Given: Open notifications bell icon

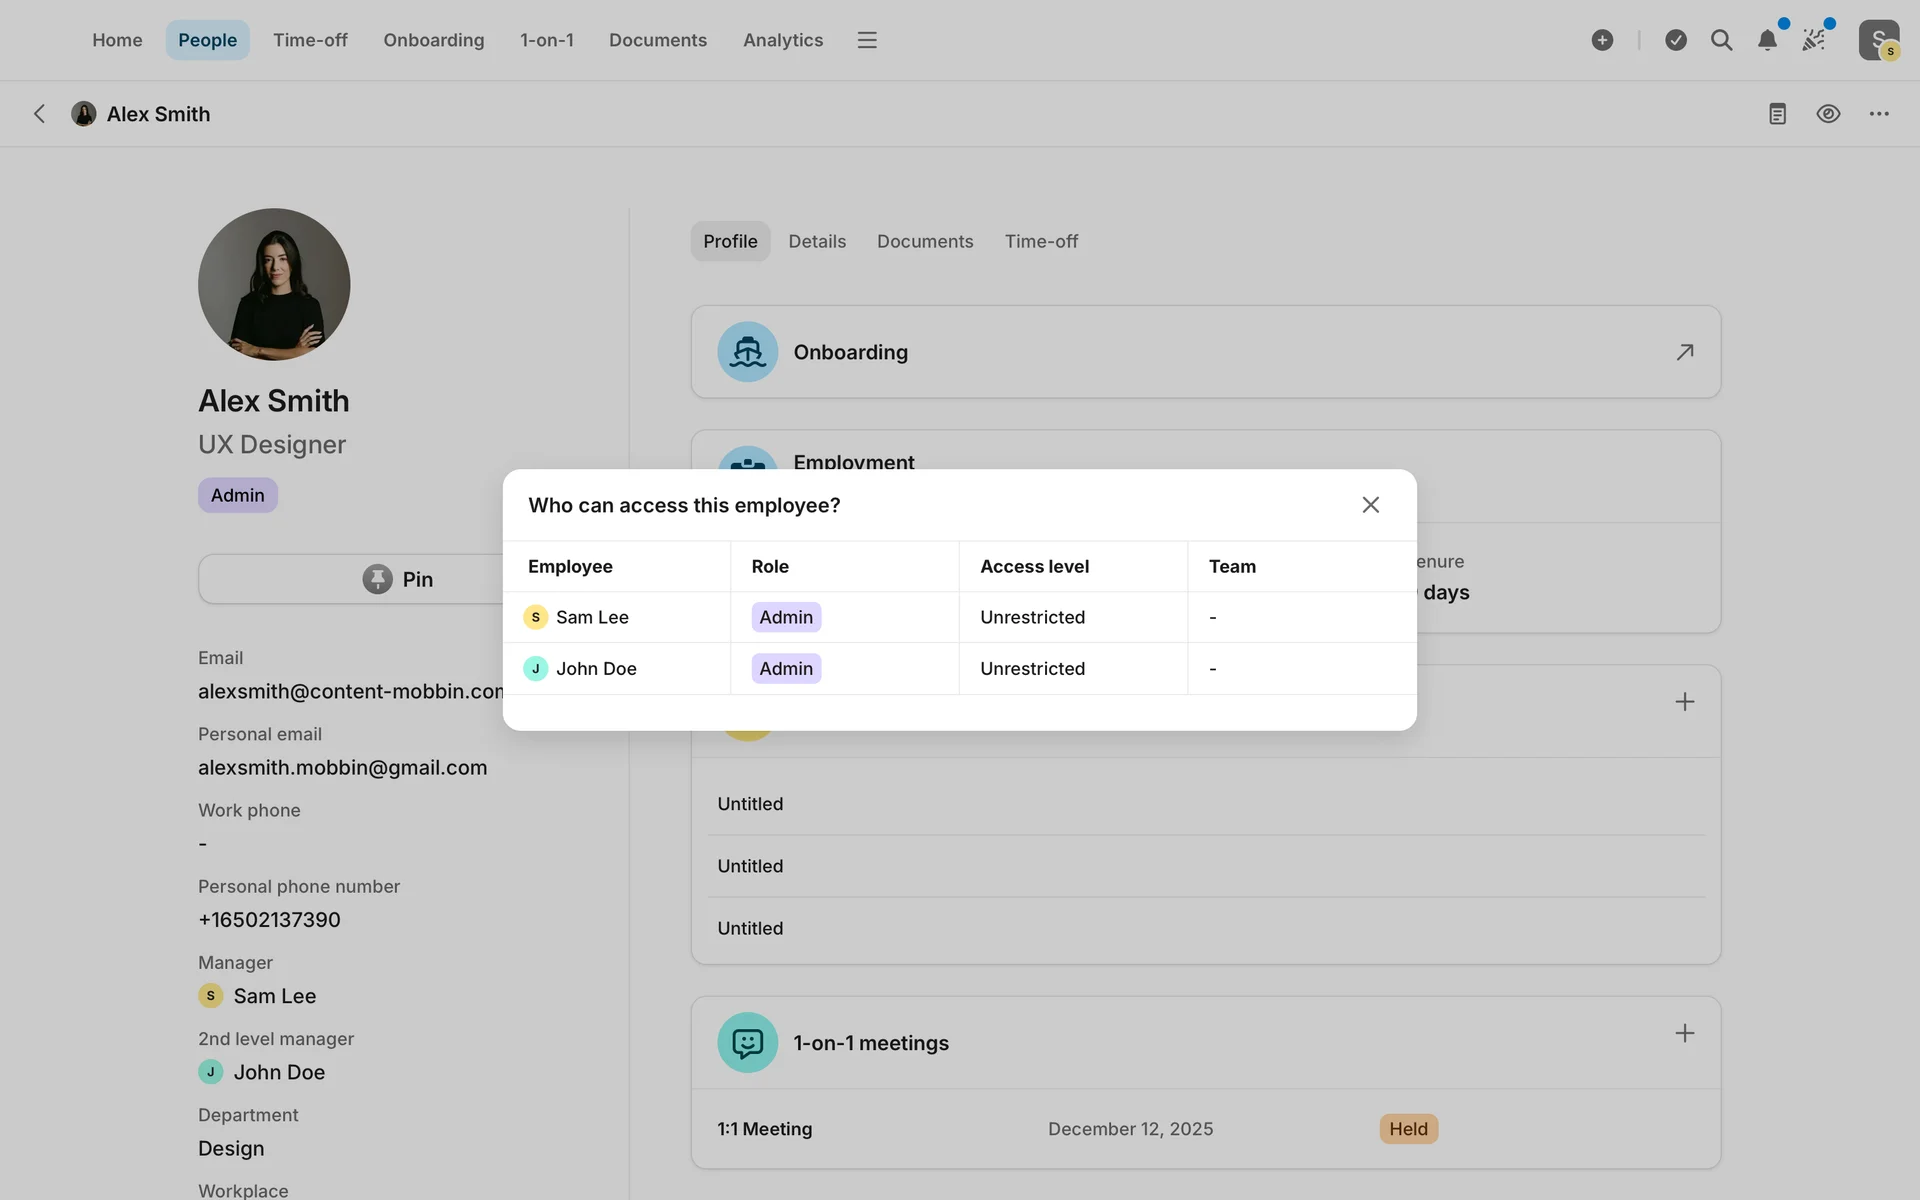Looking at the screenshot, I should click(x=1767, y=40).
